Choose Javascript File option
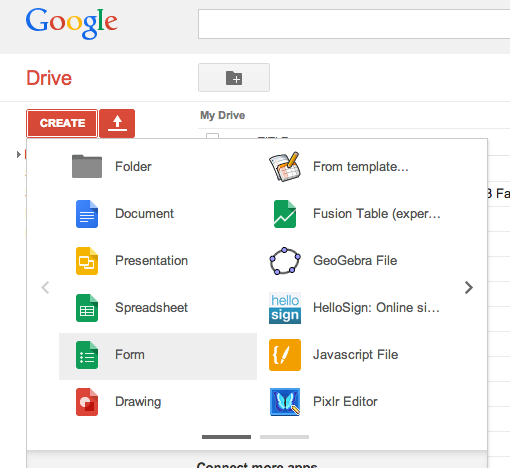 (356, 355)
